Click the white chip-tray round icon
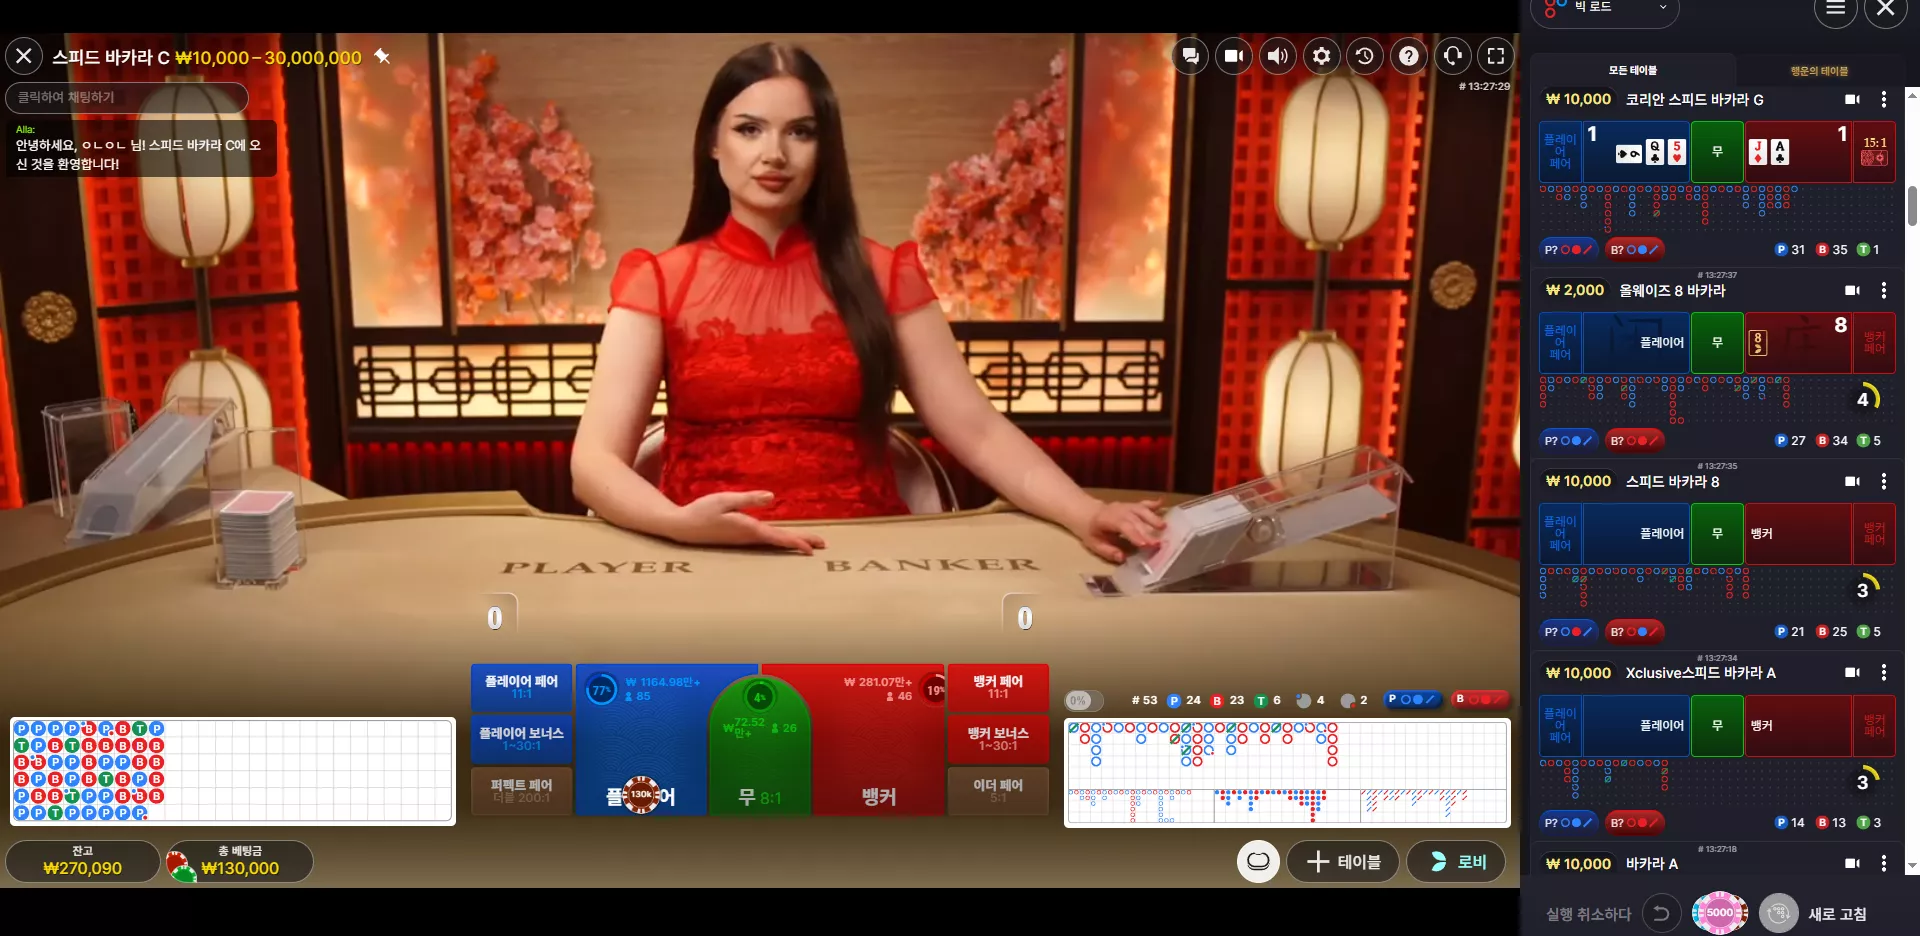The image size is (1920, 936). tap(1258, 861)
